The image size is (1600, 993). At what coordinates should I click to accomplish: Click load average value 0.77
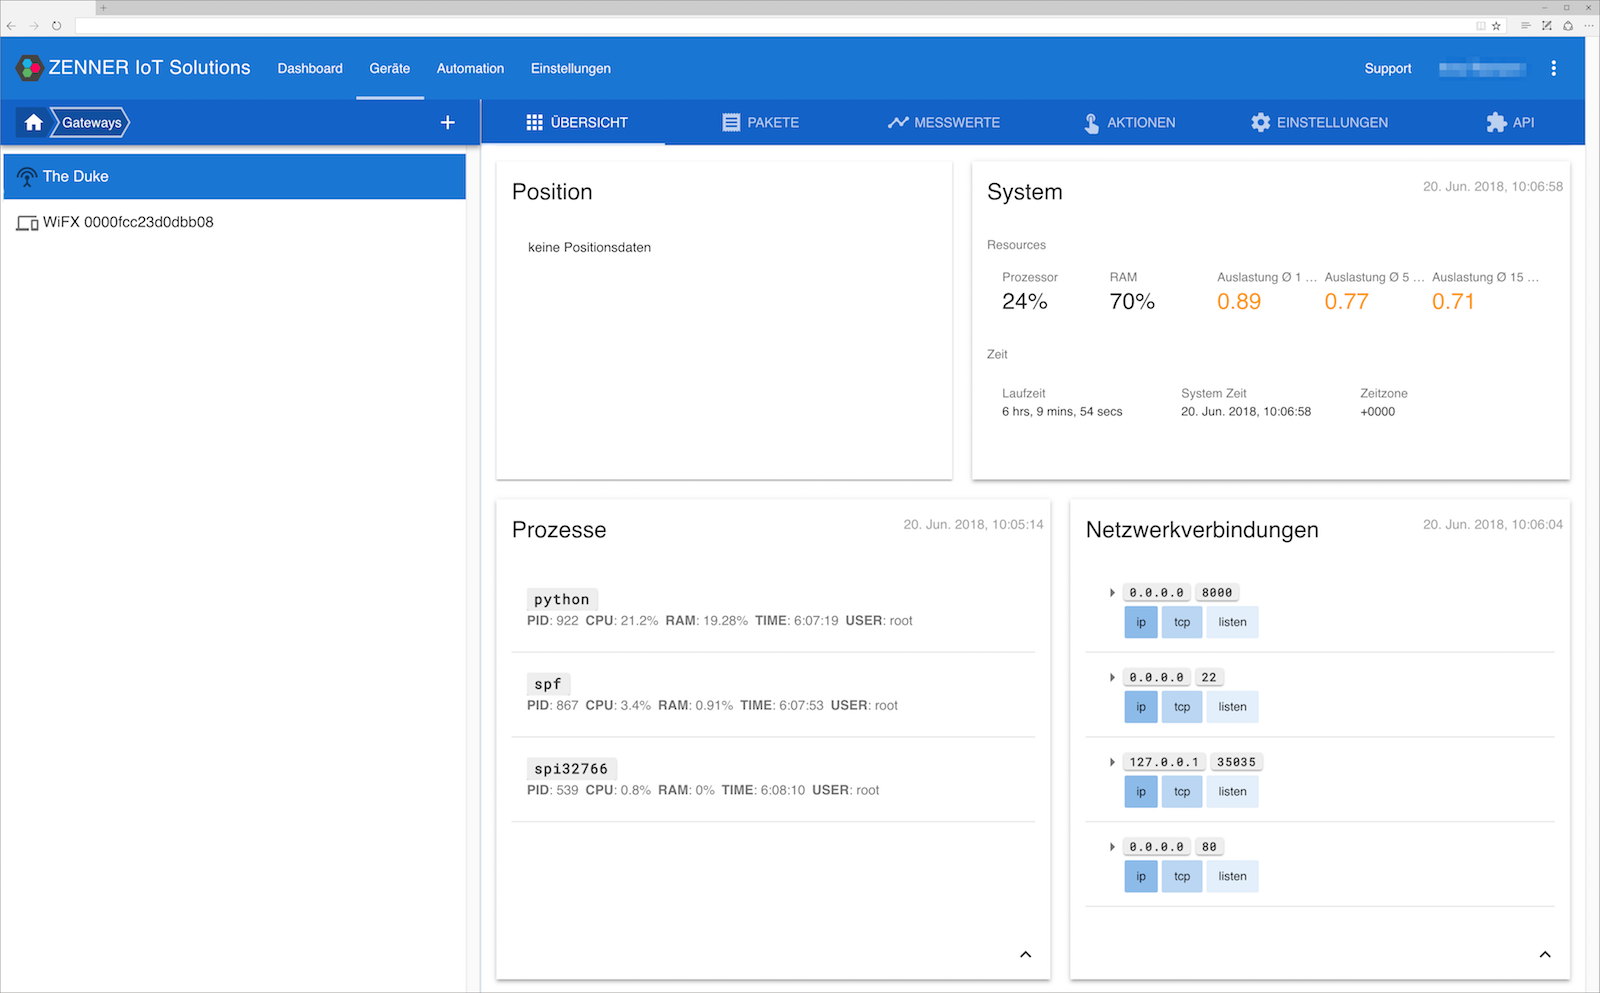(x=1346, y=301)
